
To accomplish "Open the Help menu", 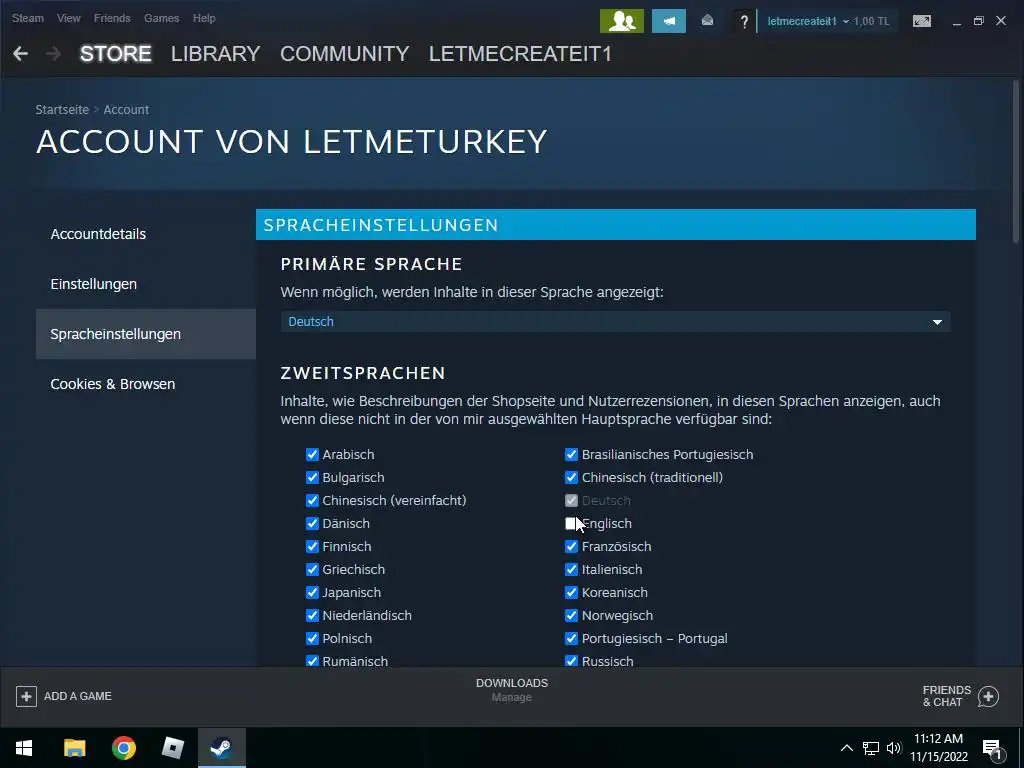I will [204, 18].
